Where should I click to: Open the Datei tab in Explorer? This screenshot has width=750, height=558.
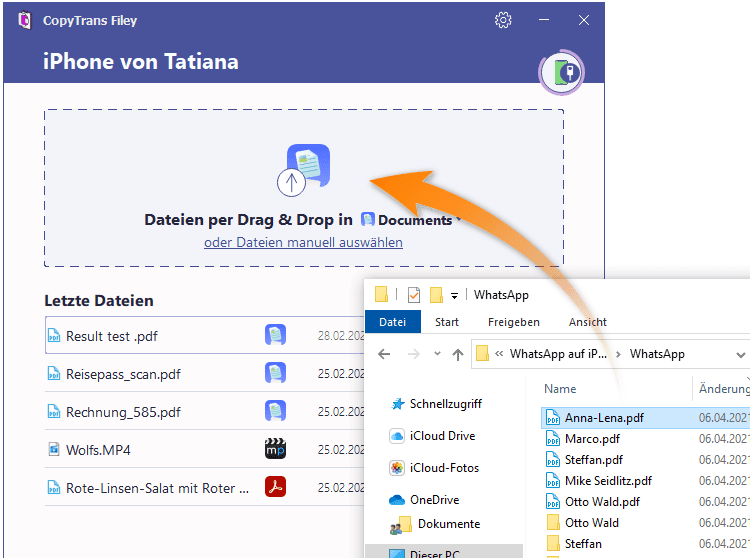click(x=393, y=322)
